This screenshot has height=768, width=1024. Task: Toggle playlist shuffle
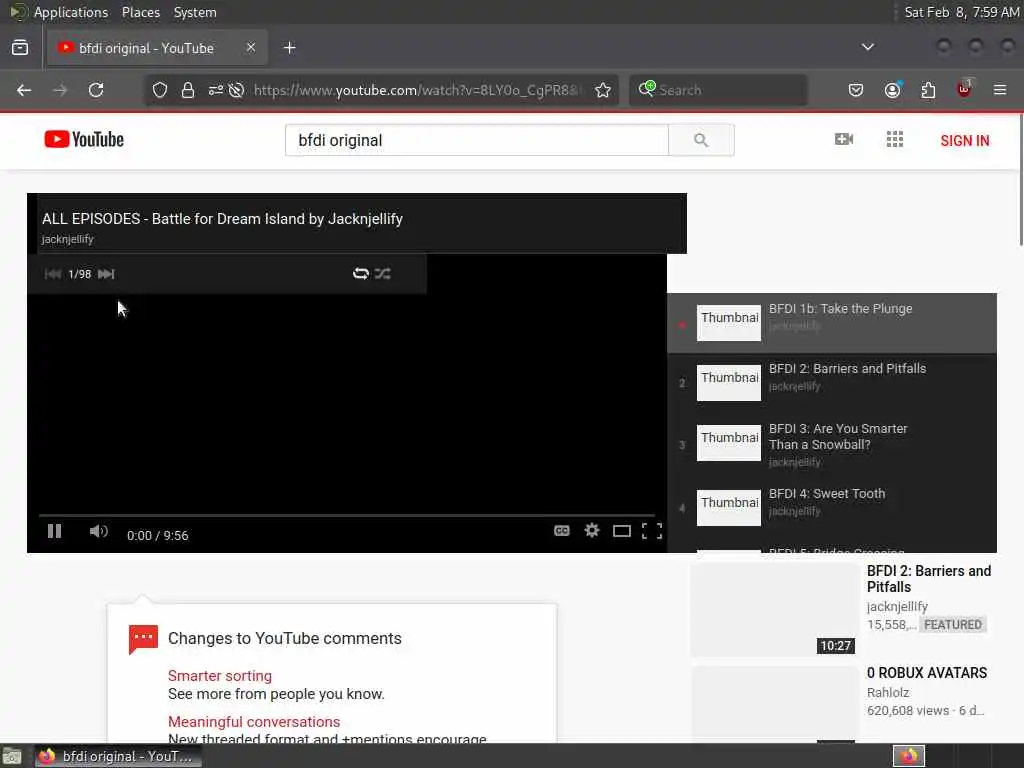[383, 274]
